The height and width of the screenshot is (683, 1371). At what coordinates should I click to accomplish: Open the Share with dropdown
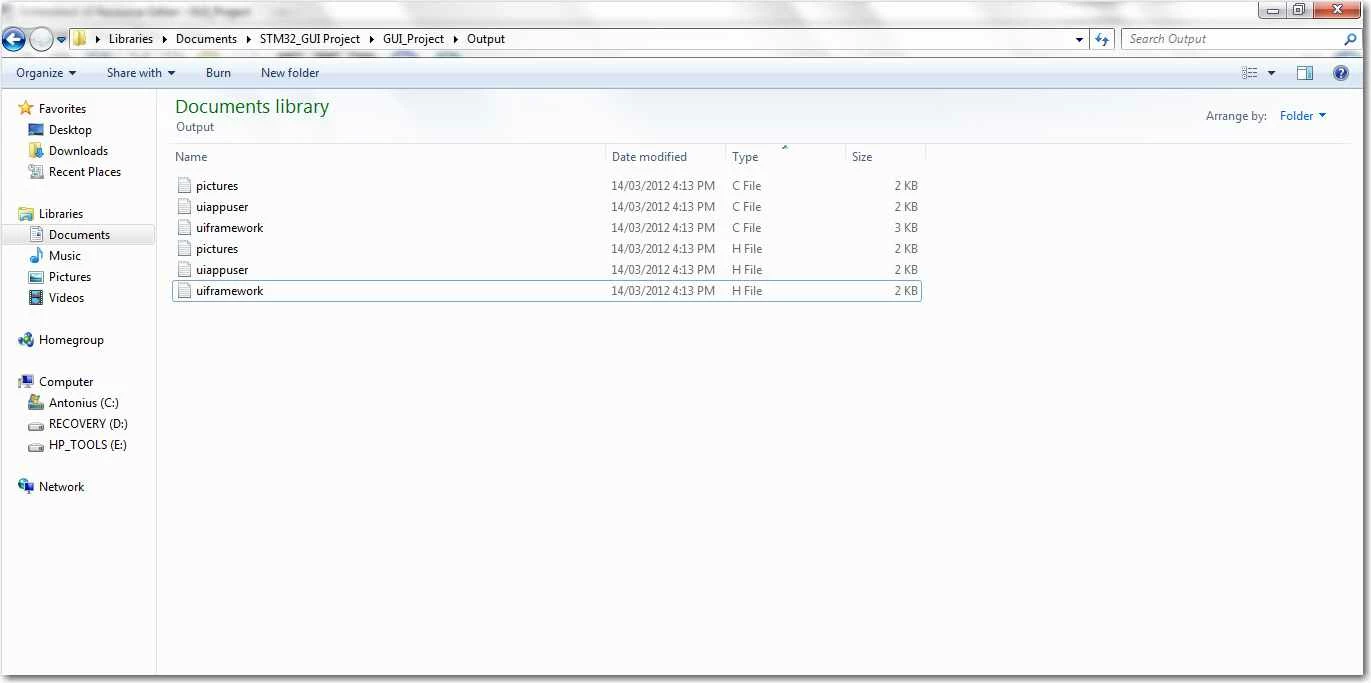click(141, 73)
